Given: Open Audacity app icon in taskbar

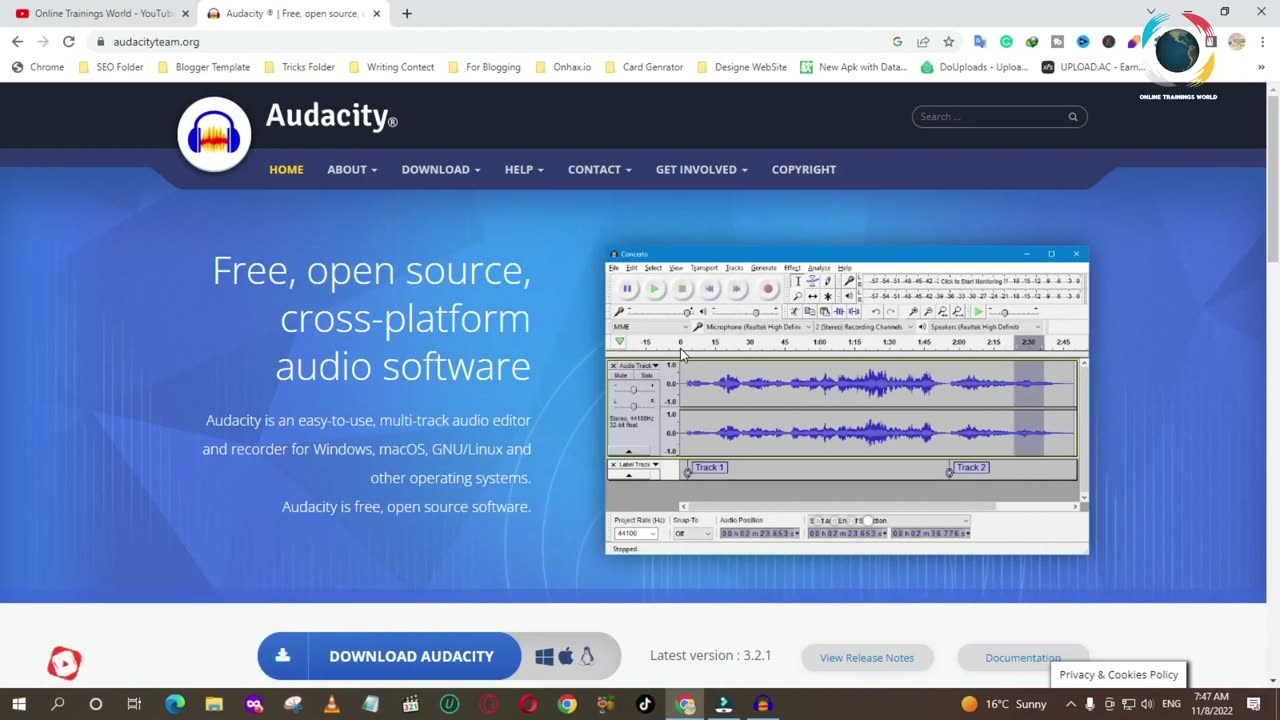Looking at the screenshot, I should point(763,704).
